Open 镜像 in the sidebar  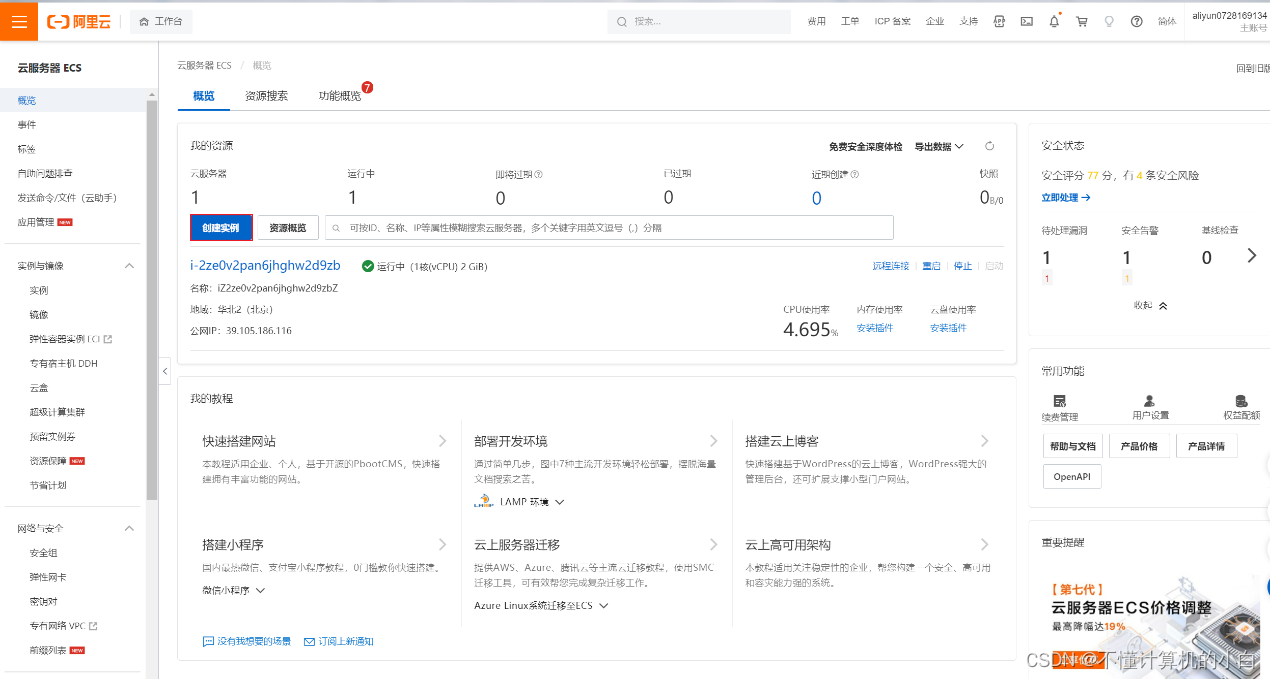tap(39, 314)
